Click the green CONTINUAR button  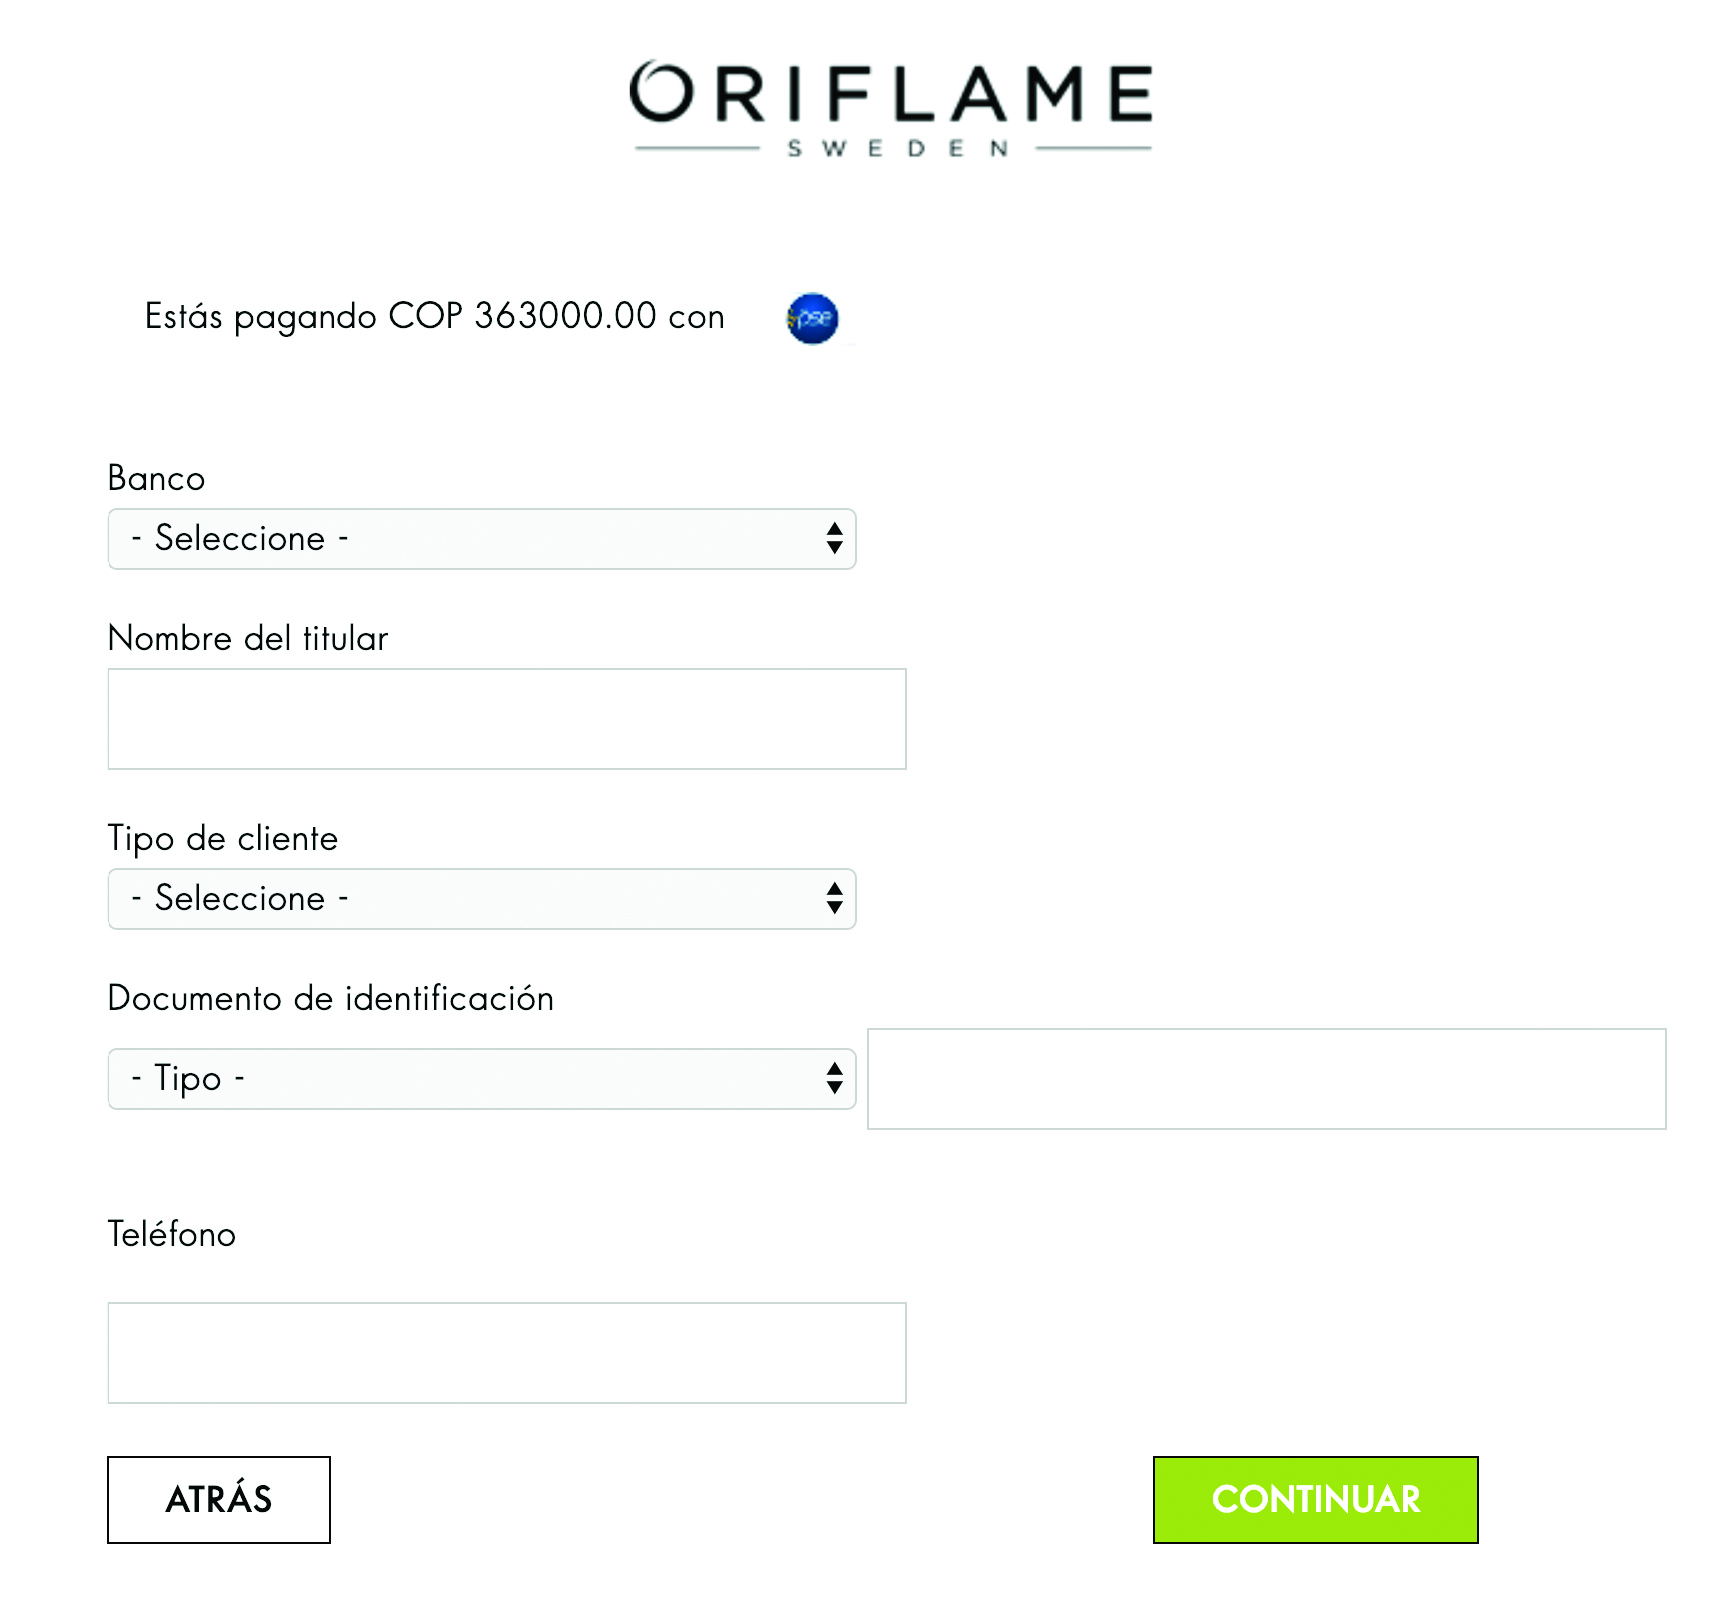(1316, 1500)
